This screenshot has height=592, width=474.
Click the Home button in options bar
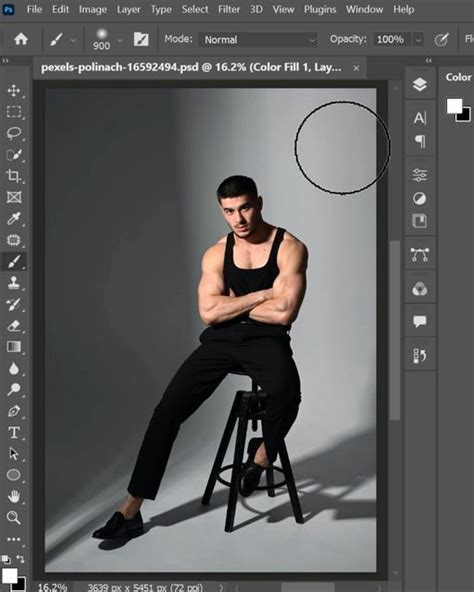(21, 39)
